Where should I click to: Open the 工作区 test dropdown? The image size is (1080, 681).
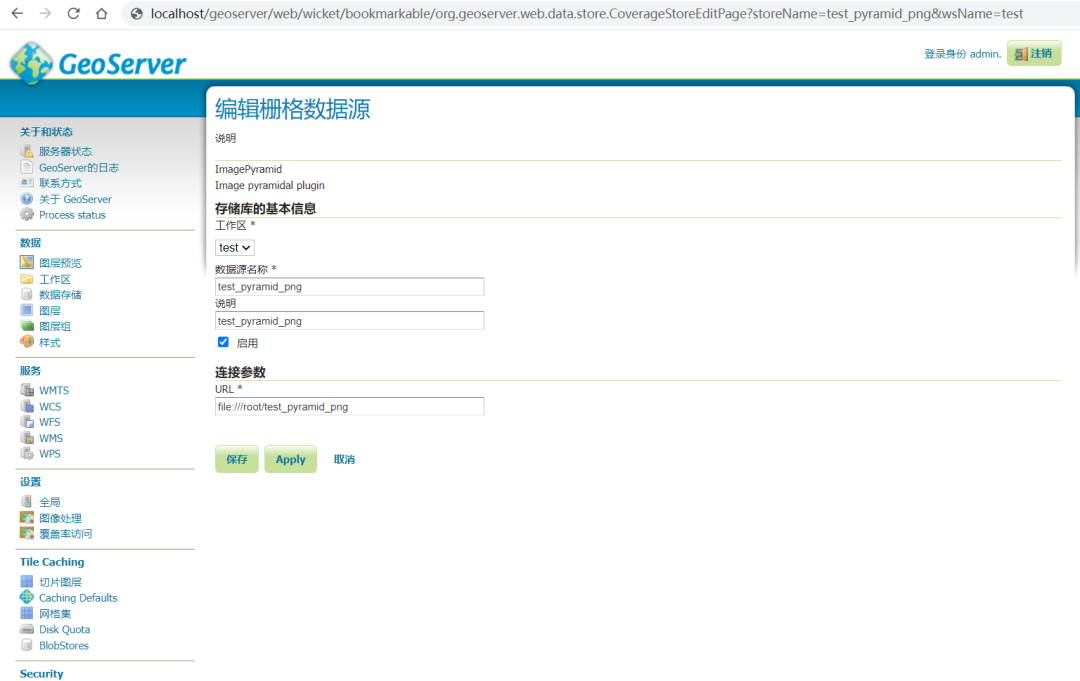click(x=235, y=248)
